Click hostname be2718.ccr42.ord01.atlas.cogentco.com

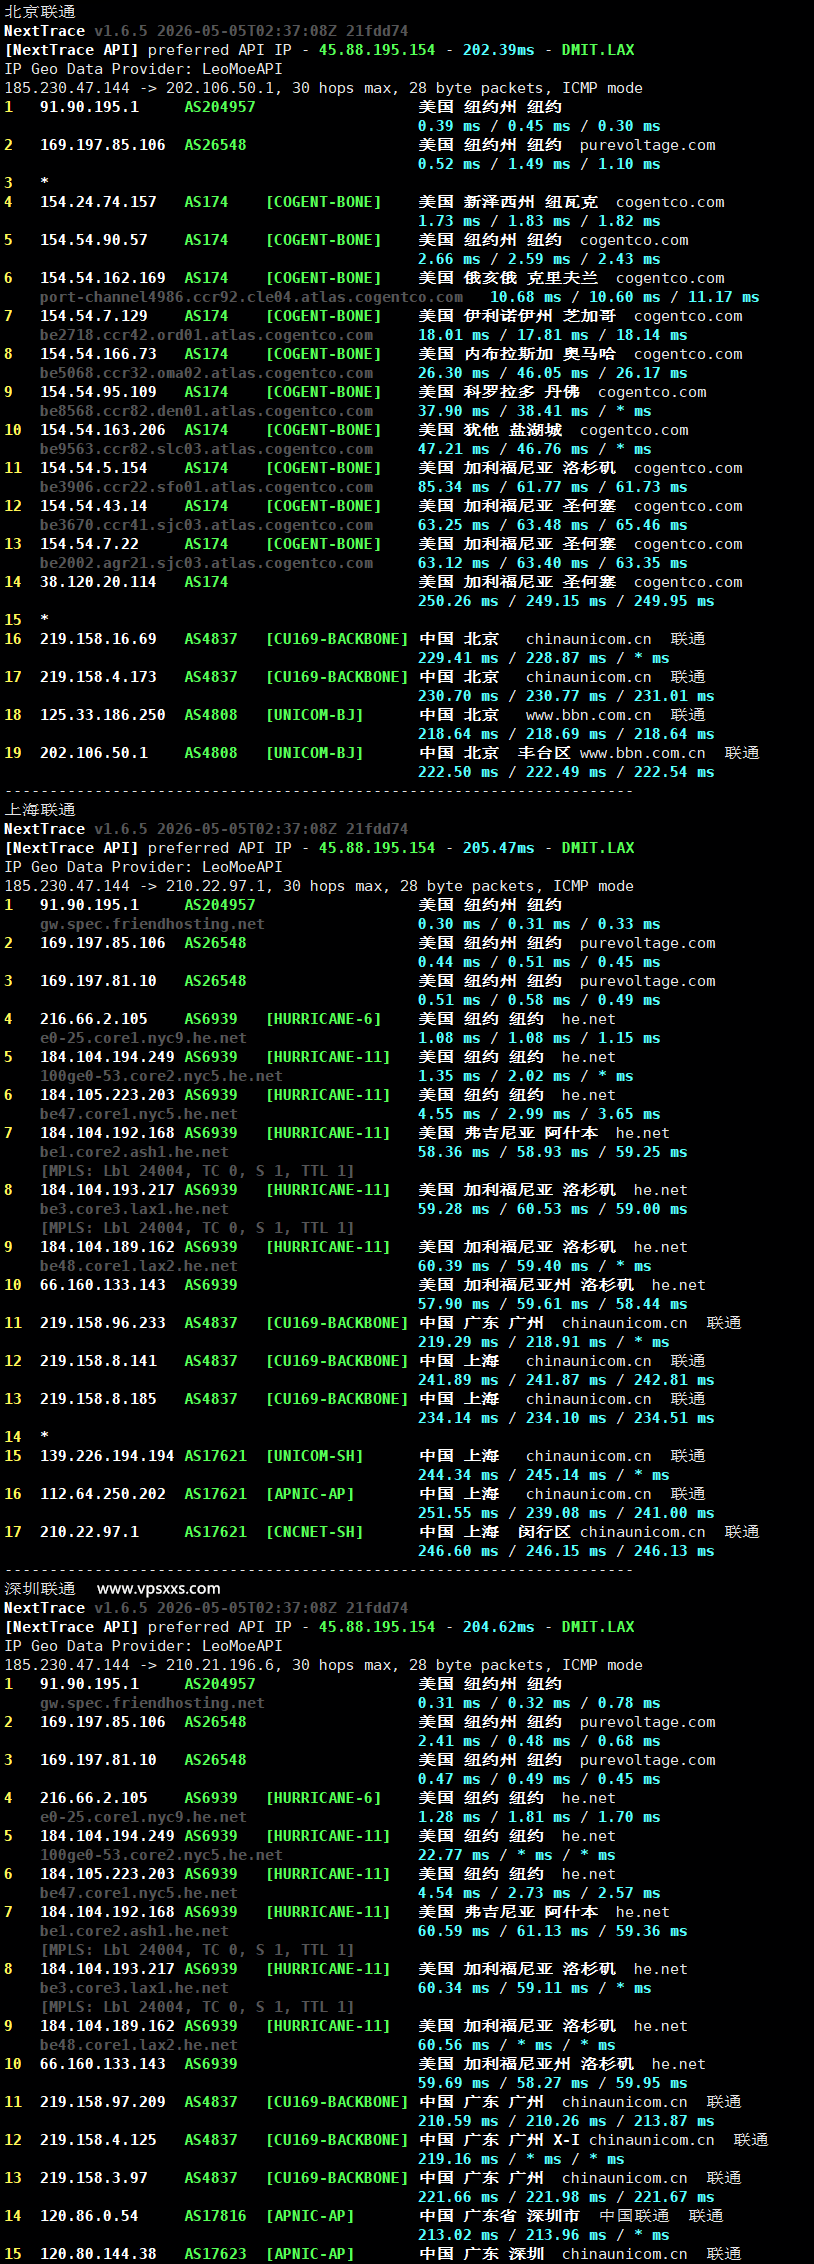tap(206, 335)
